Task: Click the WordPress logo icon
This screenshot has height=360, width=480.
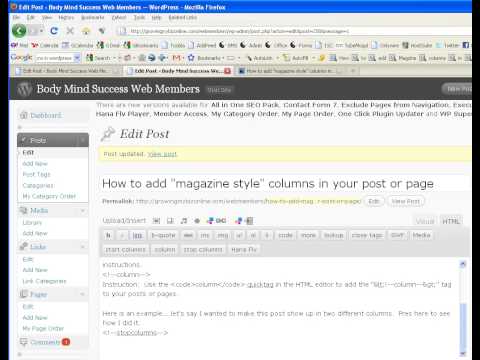Action: pyautogui.click(x=24, y=89)
